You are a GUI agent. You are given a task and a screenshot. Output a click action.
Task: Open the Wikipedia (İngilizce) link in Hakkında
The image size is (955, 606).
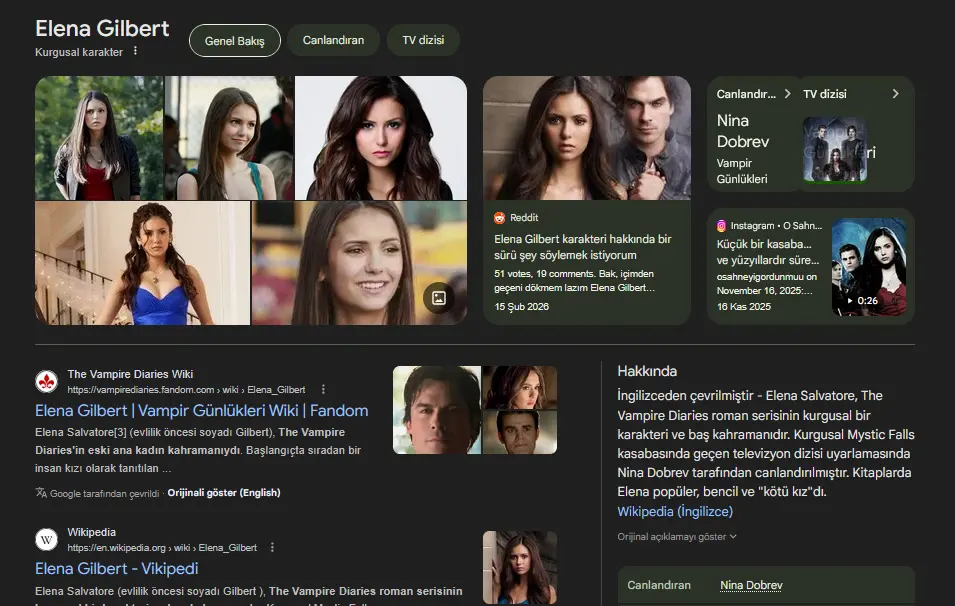(x=675, y=512)
